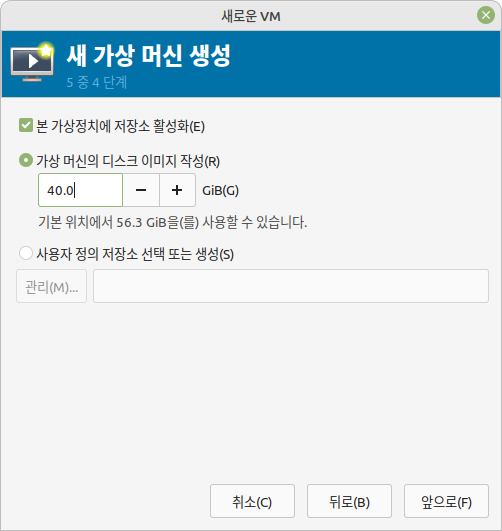Click the disk size field showing 40.0
The image size is (502, 531).
coord(81,190)
